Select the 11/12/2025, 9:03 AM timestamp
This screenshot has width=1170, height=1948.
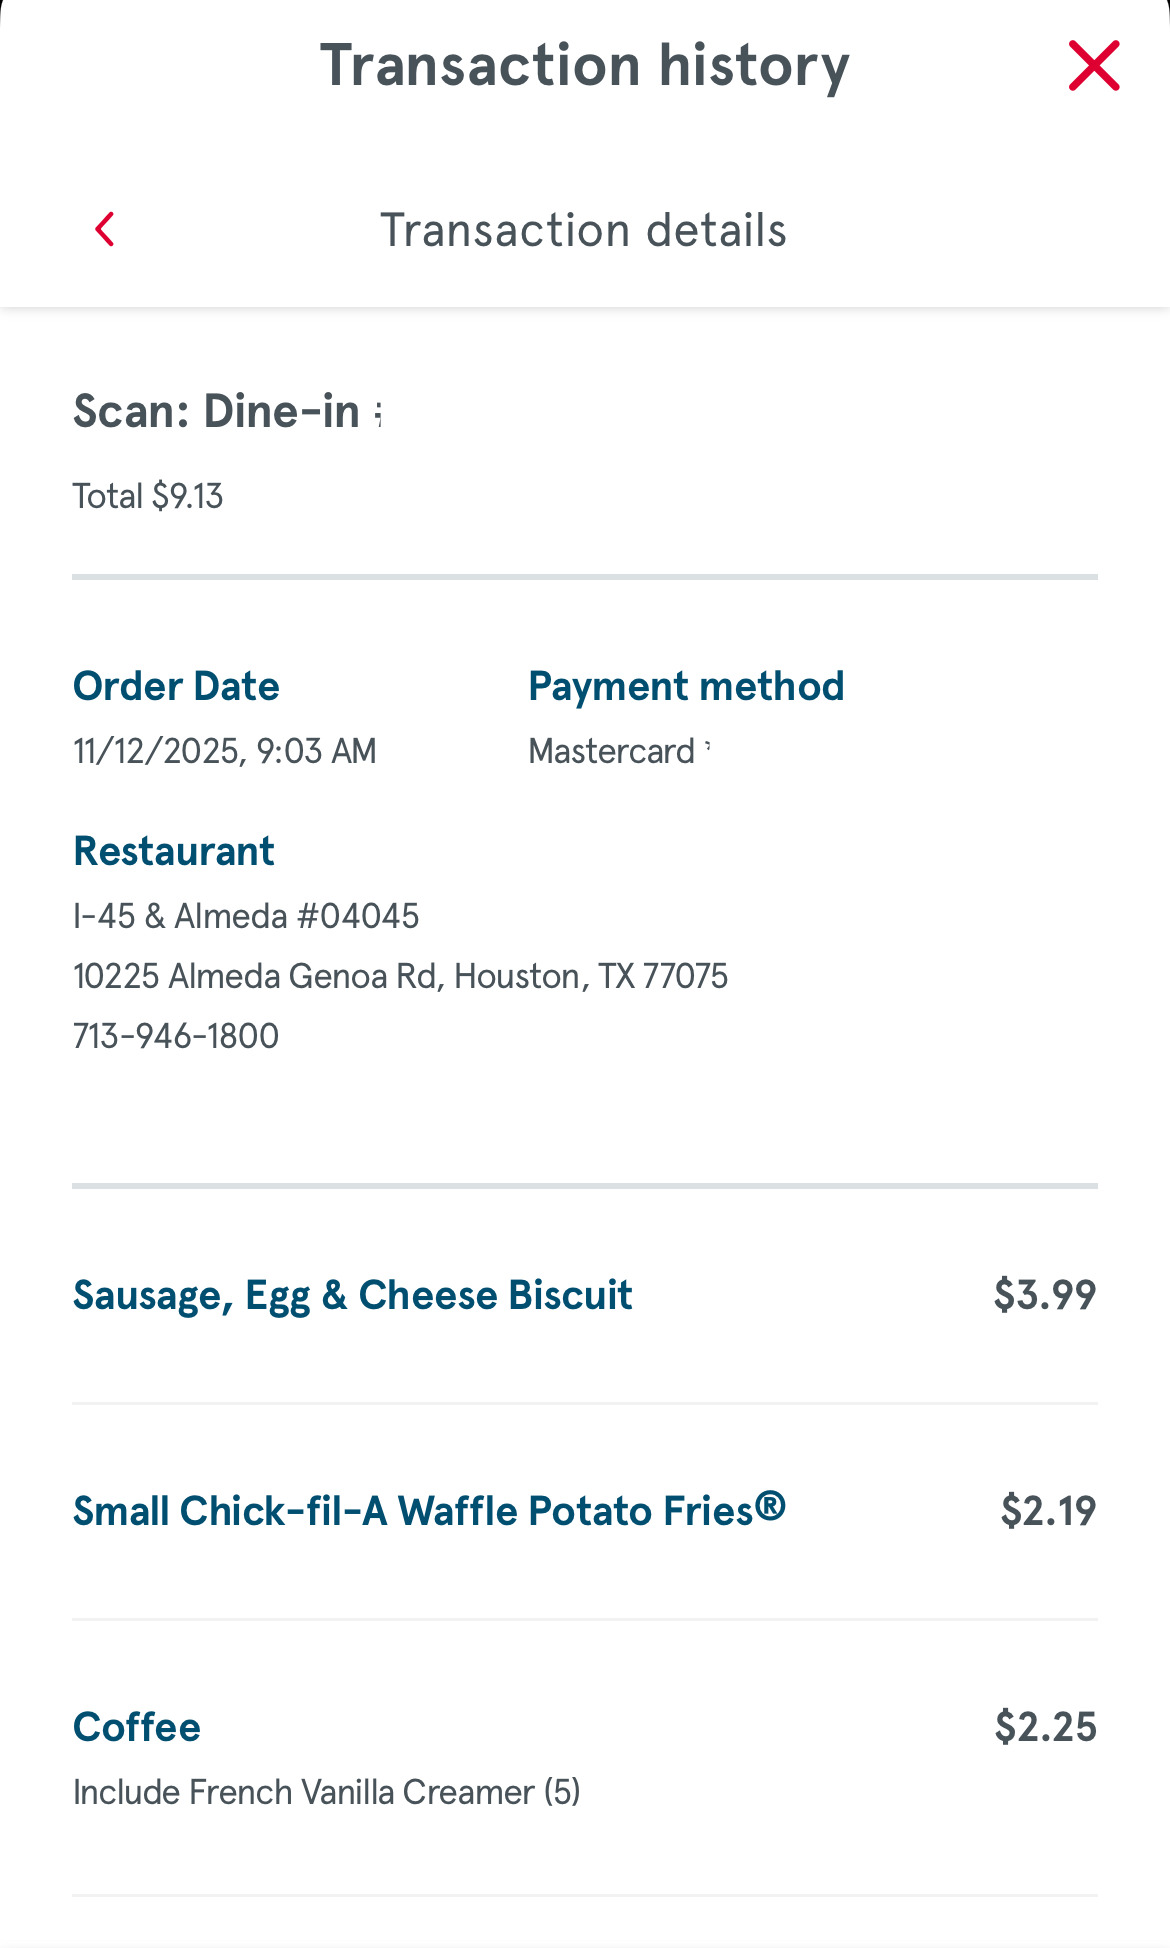[x=224, y=751]
